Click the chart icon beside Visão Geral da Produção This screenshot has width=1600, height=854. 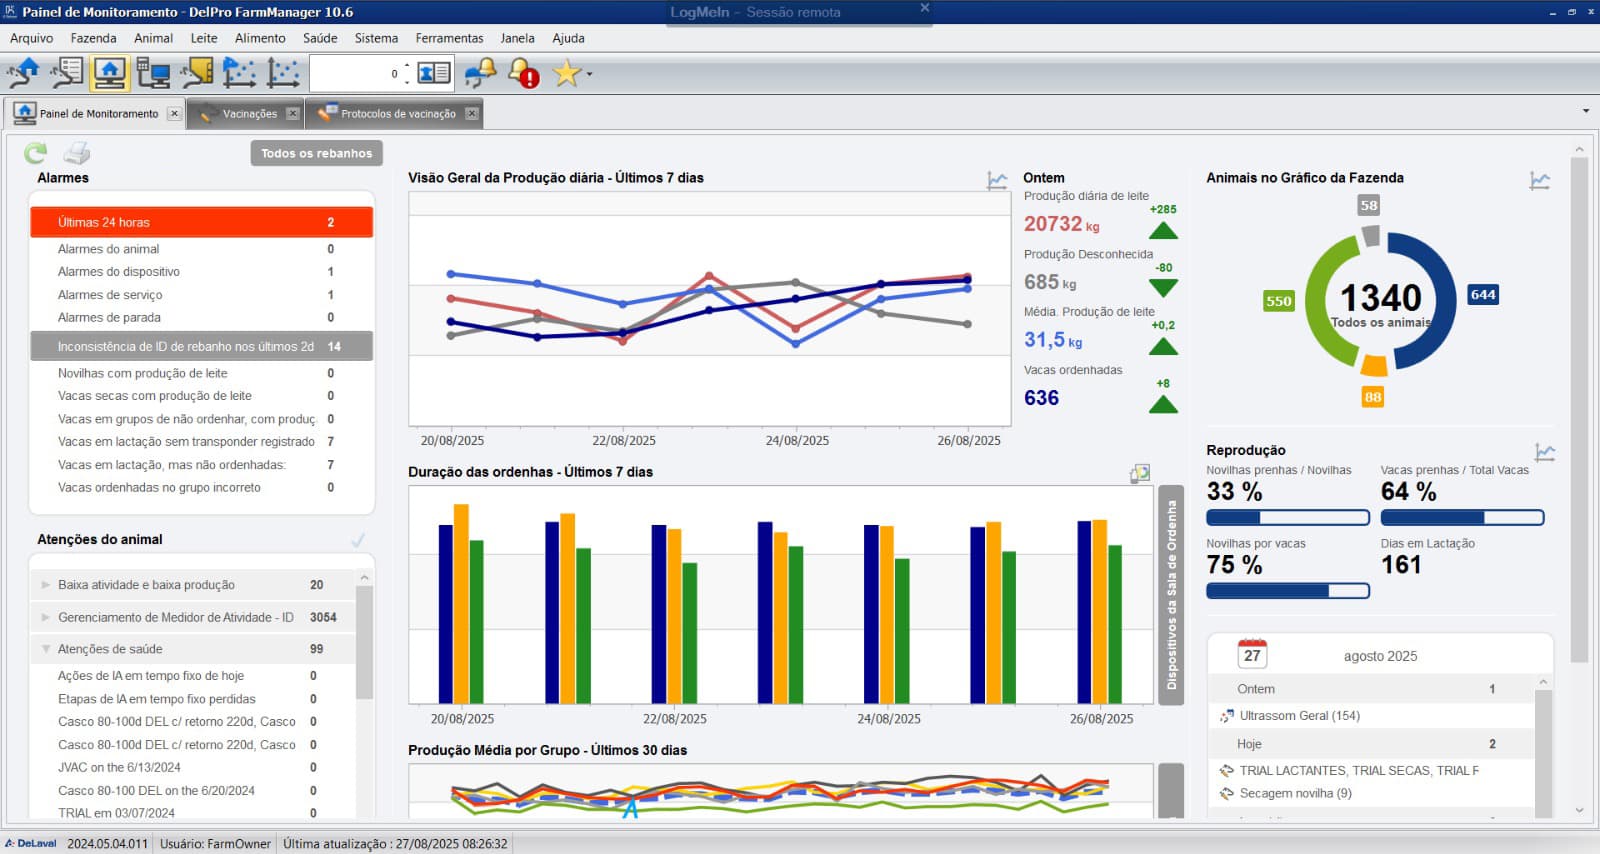[997, 180]
